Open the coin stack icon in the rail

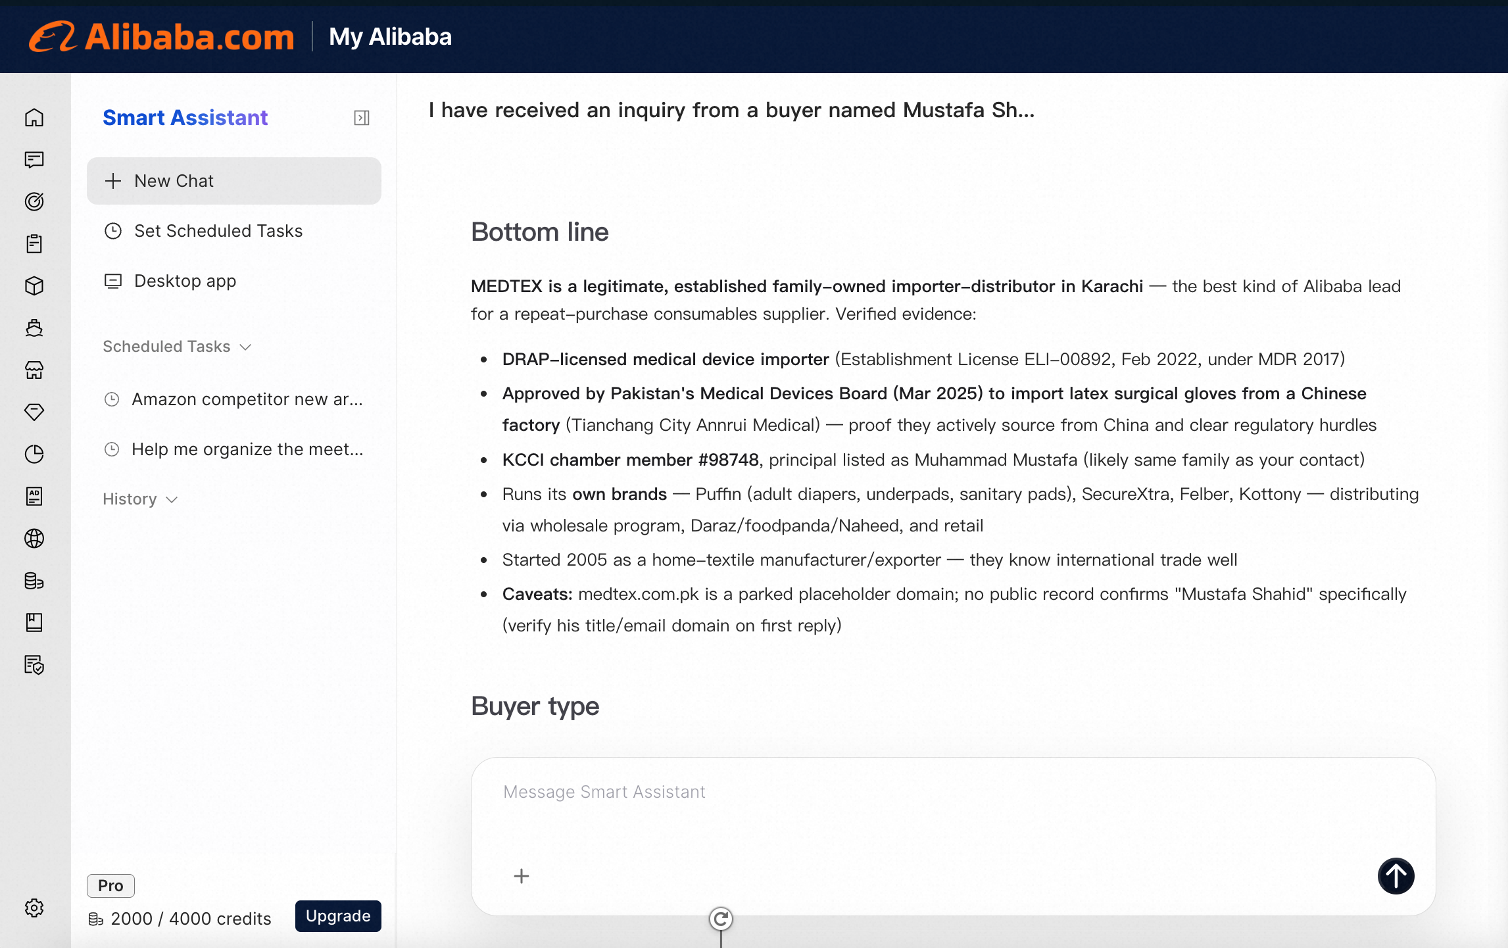(34, 581)
